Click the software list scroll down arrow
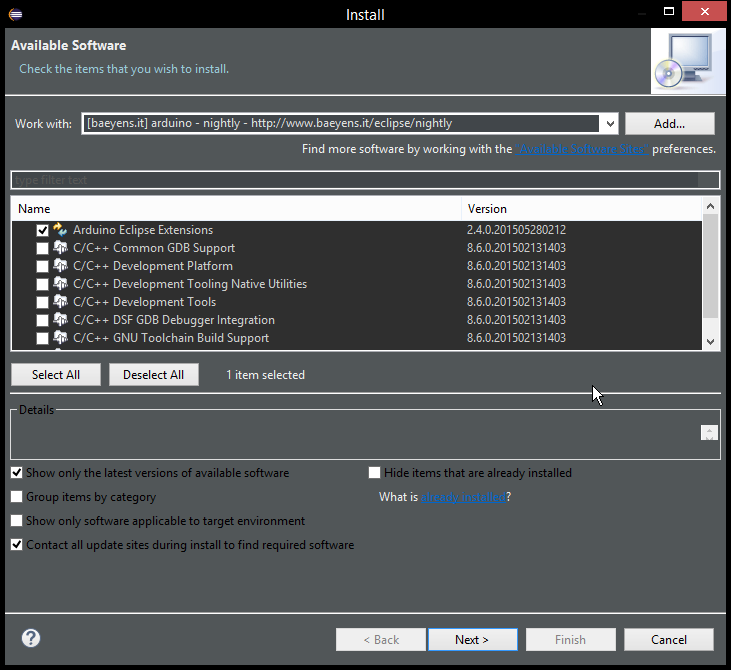 [710, 341]
